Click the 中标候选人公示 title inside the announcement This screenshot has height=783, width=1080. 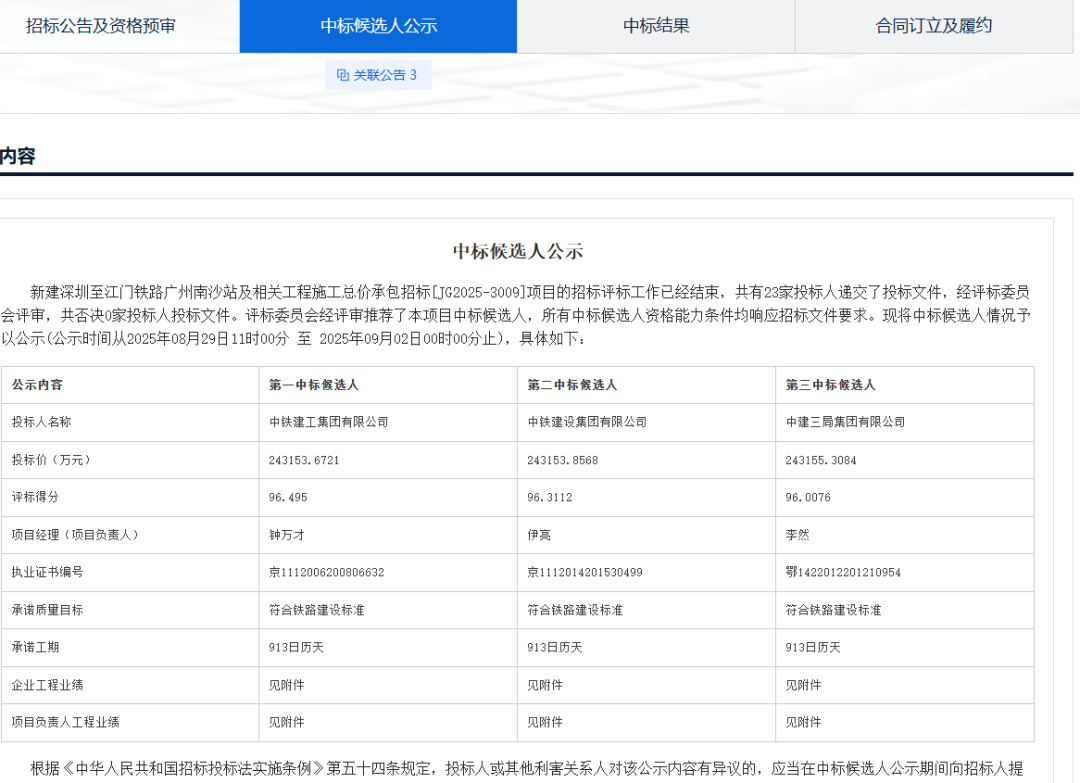[x=517, y=251]
